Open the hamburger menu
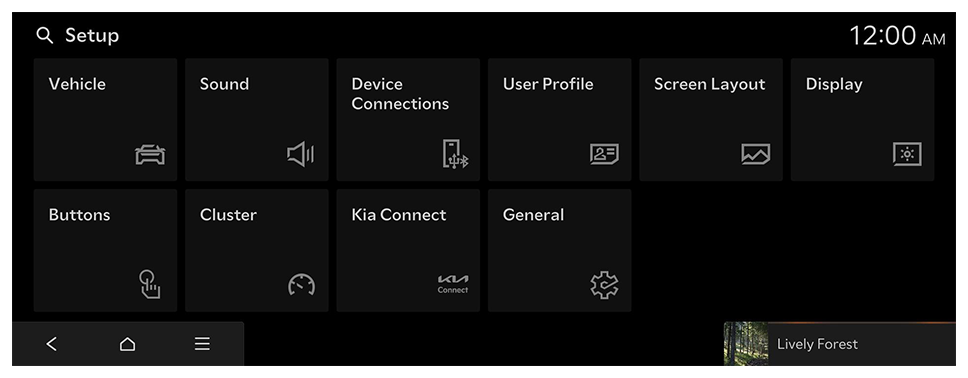This screenshot has height=378, width=968. click(202, 344)
